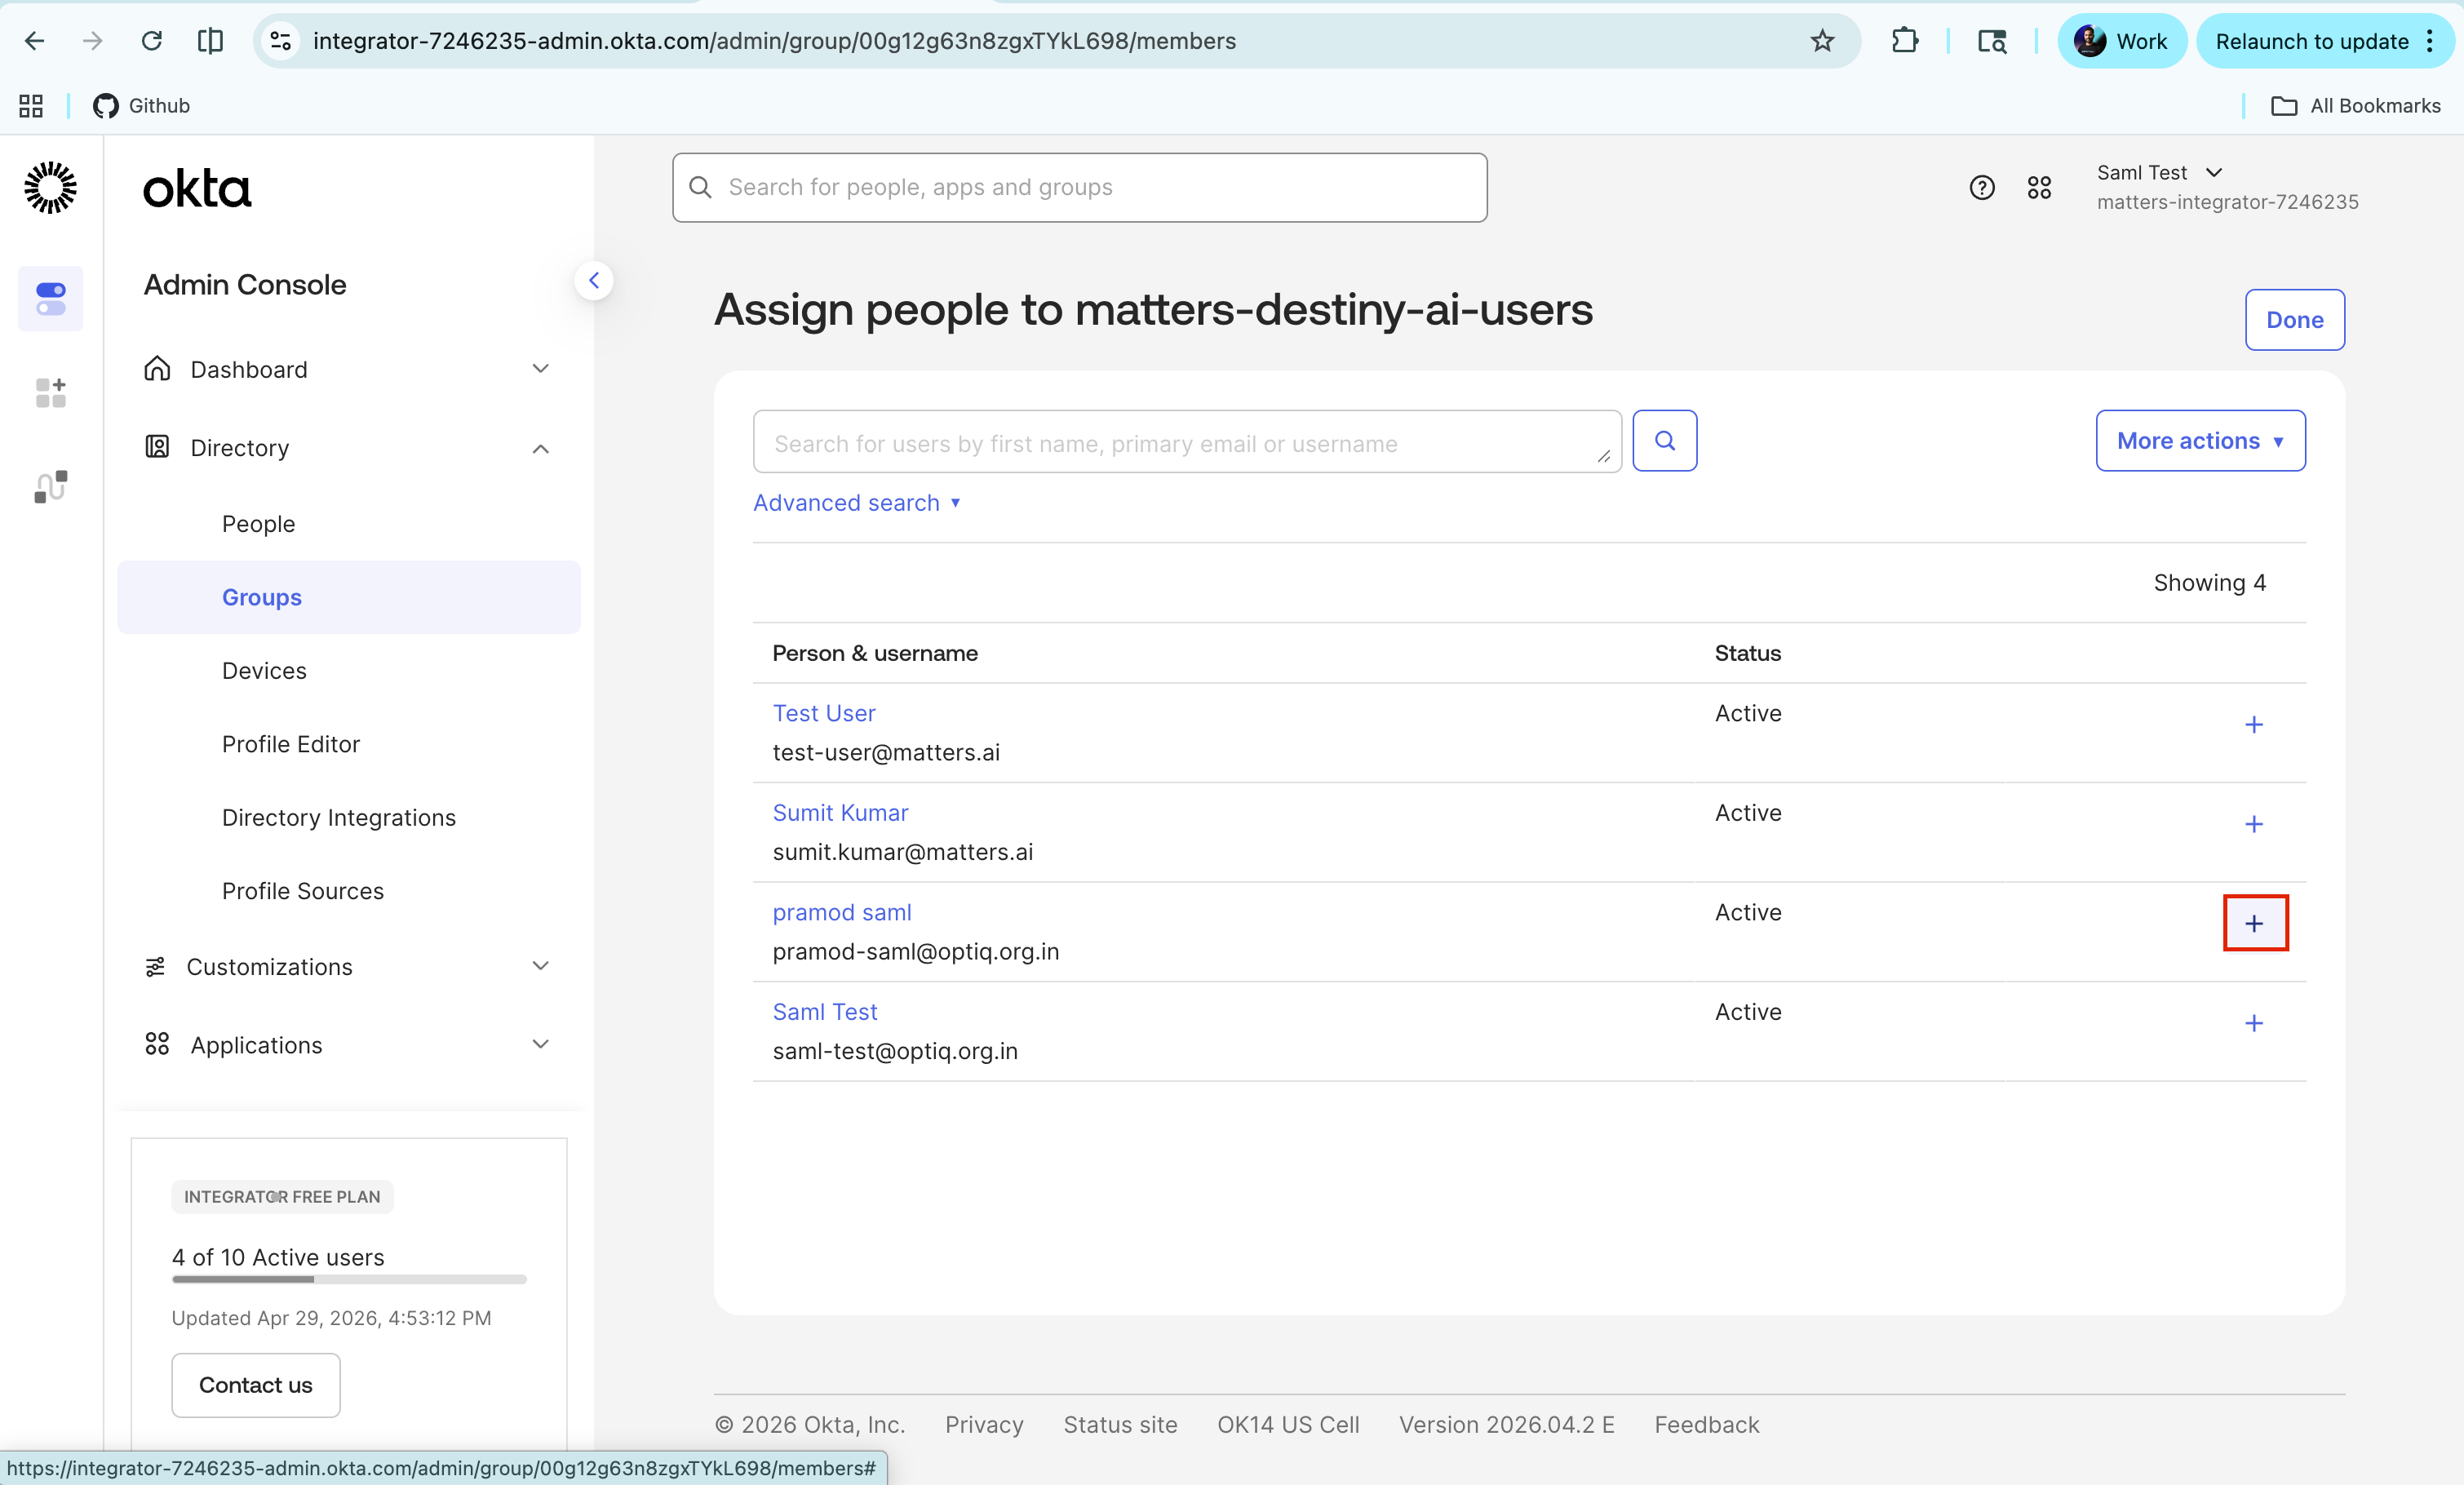Open the More actions dropdown

coord(2200,441)
